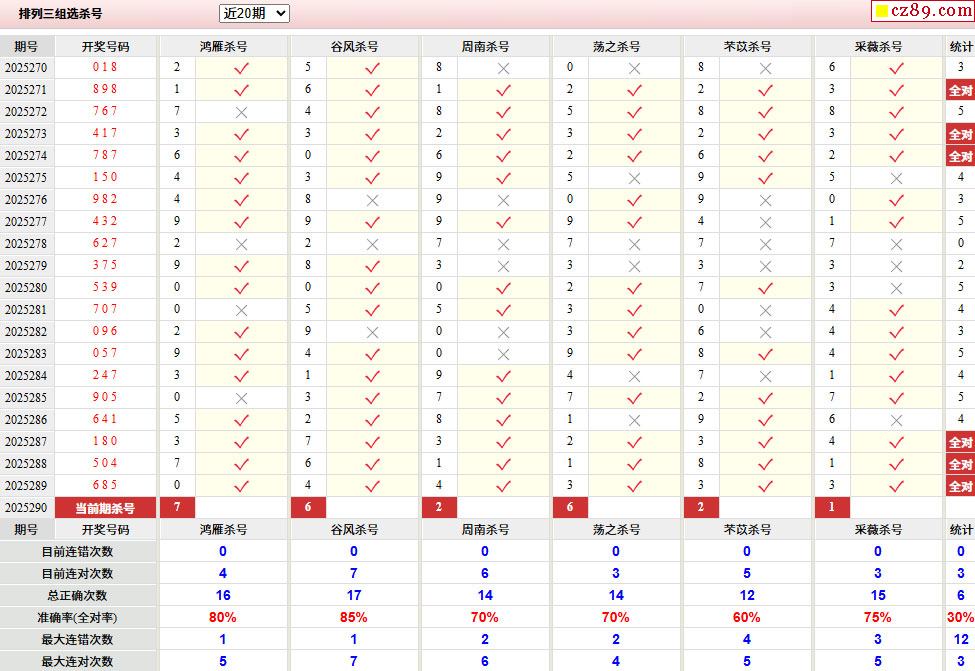
Task: Select the 苯苡杀号 check mark in row 2025271
Action: pos(765,90)
